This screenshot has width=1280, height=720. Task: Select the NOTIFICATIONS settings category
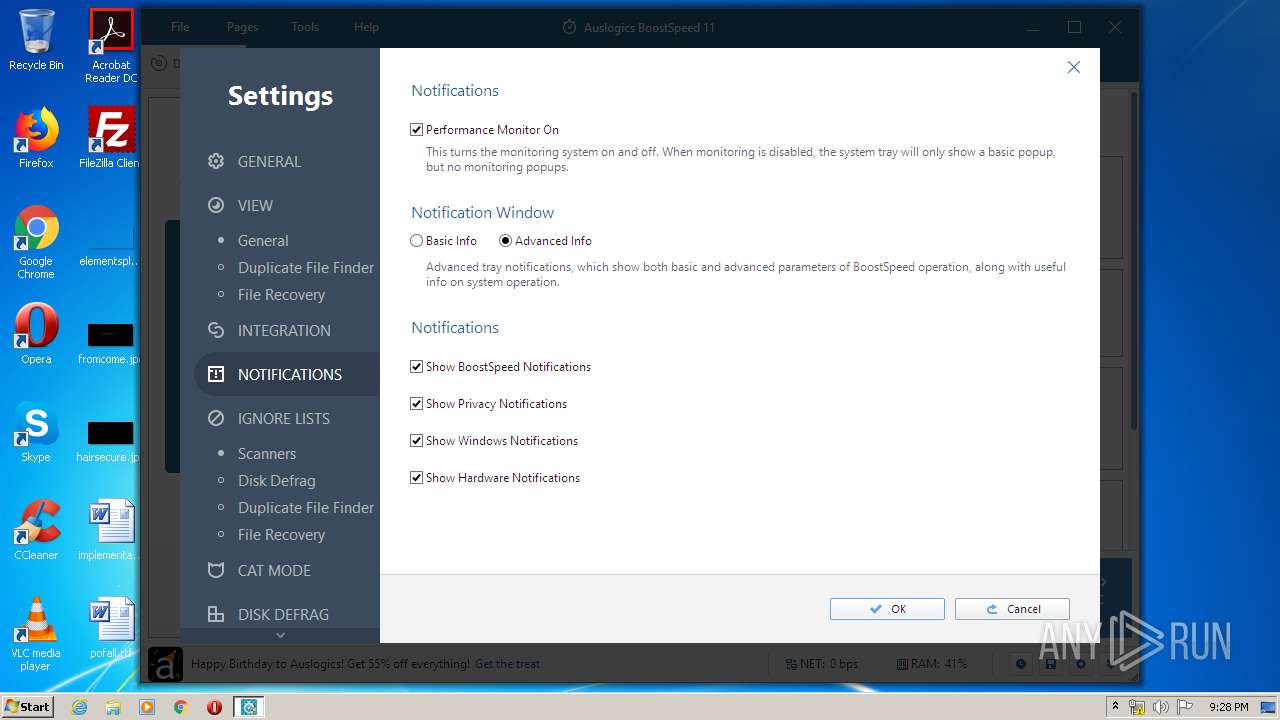coord(290,374)
